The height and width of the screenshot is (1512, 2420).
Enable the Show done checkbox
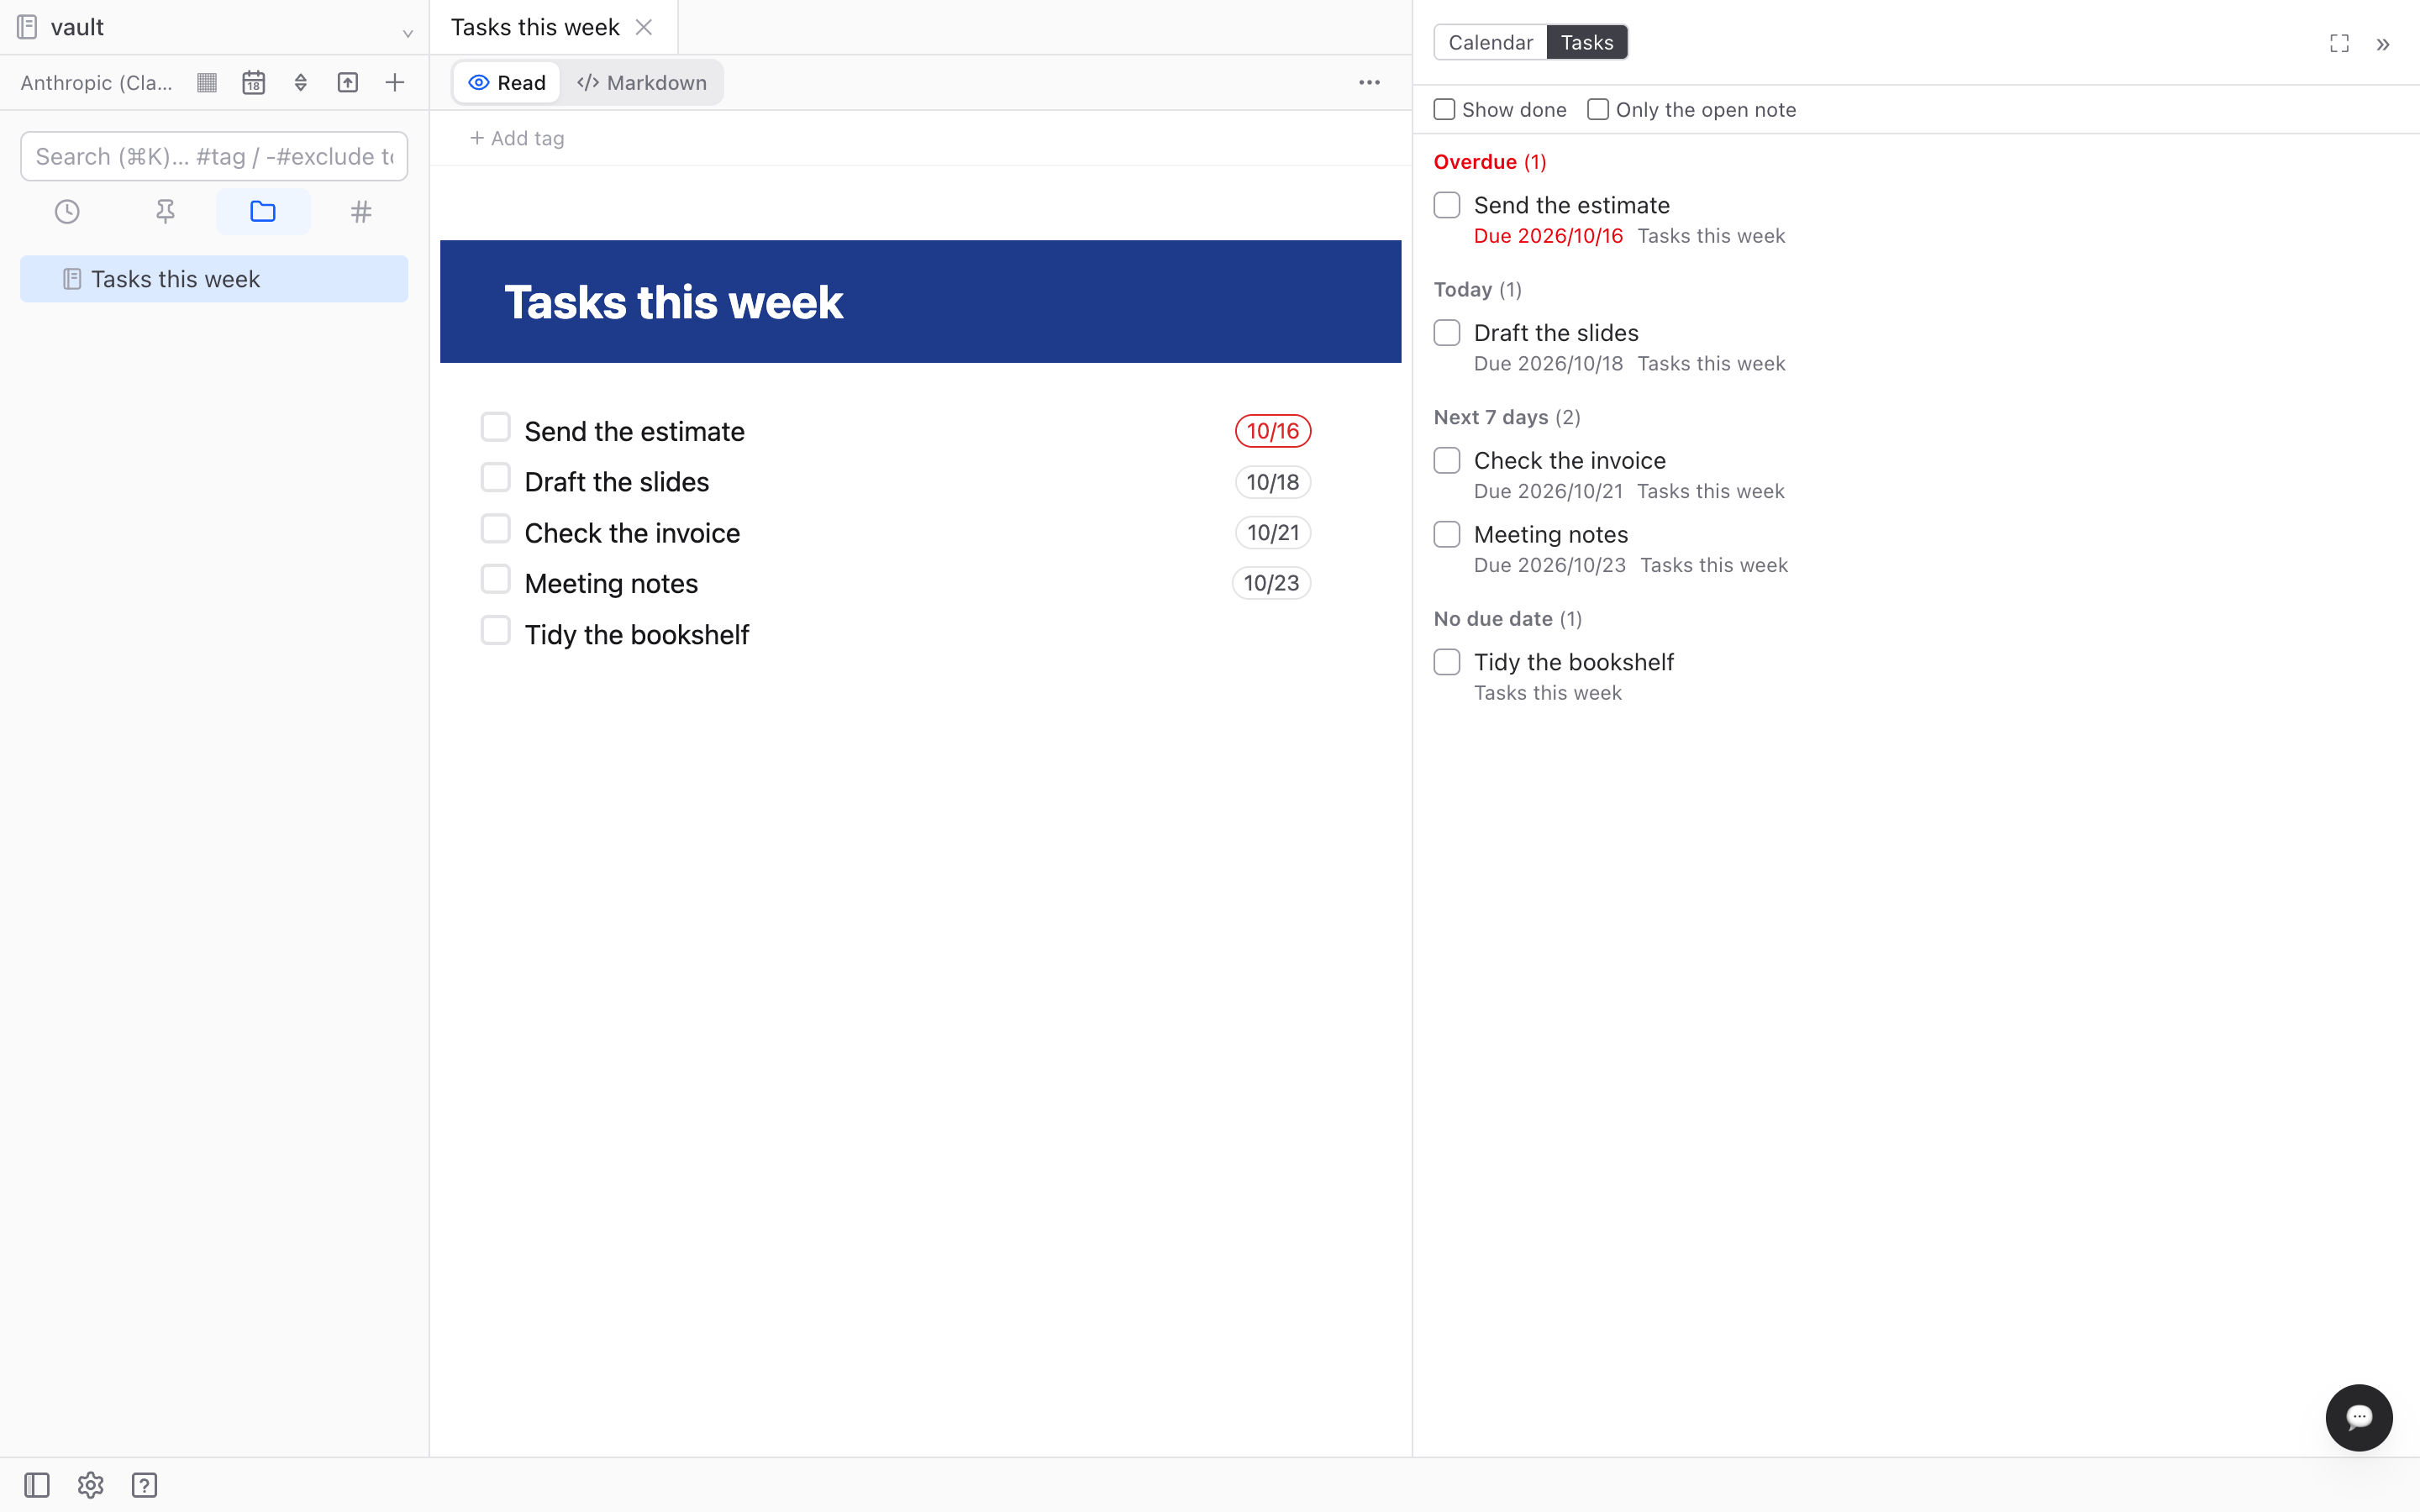[1444, 110]
